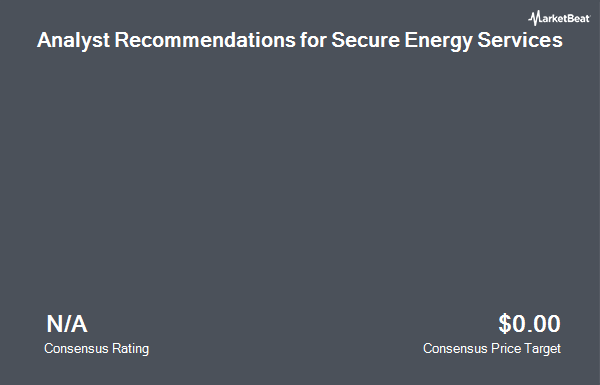Click the word 'Rating' under N/A
This screenshot has height=385, width=600.
[130, 349]
